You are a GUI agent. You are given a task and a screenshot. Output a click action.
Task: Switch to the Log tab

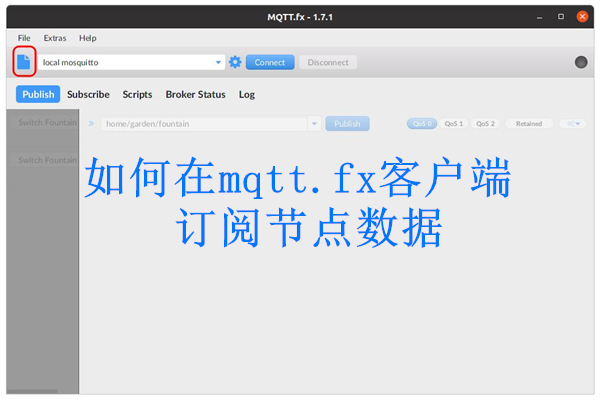[x=247, y=94]
